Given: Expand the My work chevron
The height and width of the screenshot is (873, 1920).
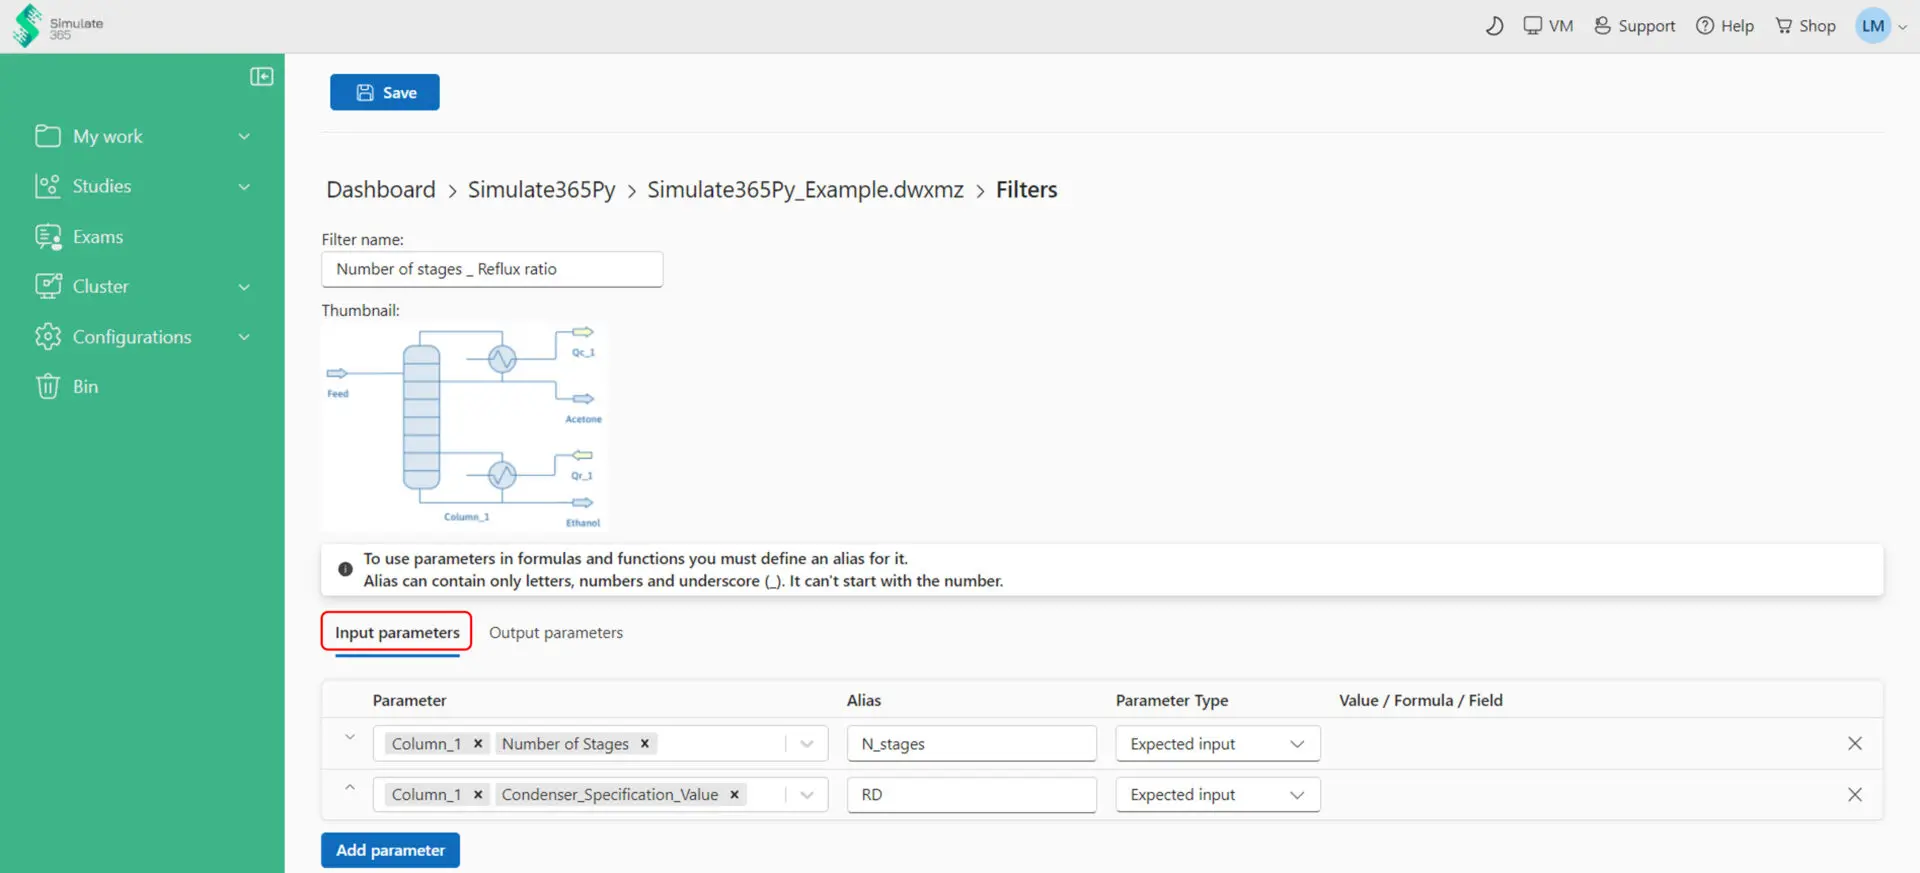Looking at the screenshot, I should (x=244, y=136).
